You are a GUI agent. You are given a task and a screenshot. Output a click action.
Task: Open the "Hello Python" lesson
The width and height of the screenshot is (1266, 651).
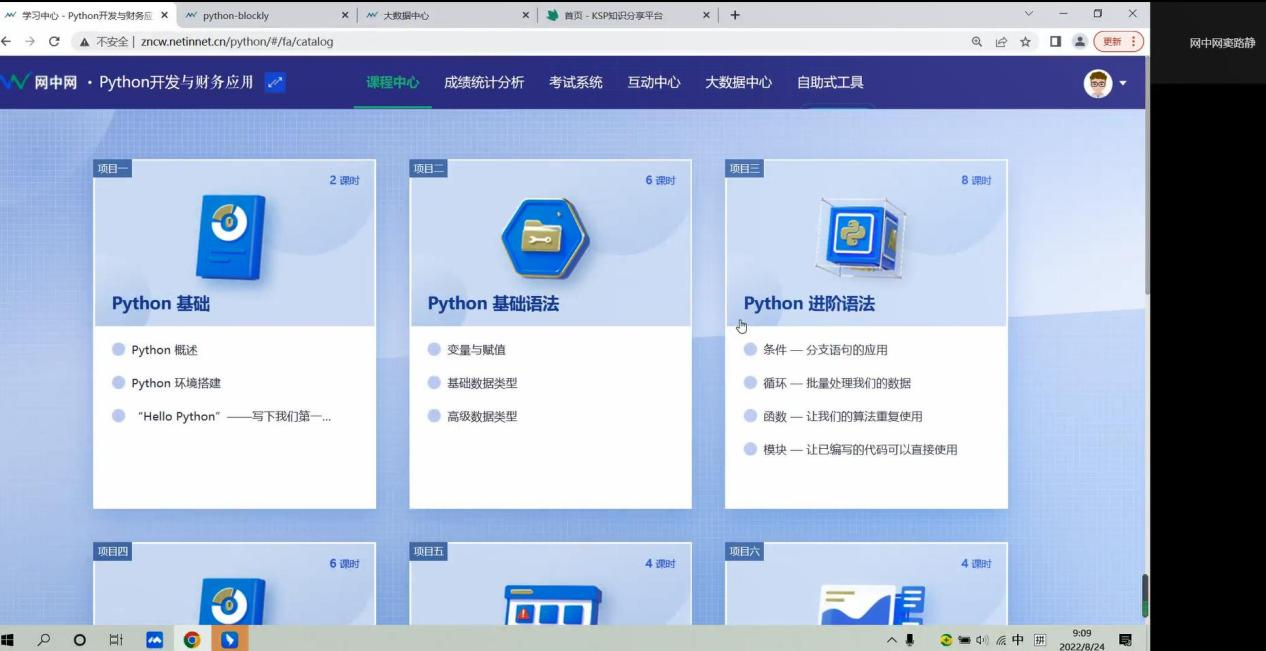(234, 416)
